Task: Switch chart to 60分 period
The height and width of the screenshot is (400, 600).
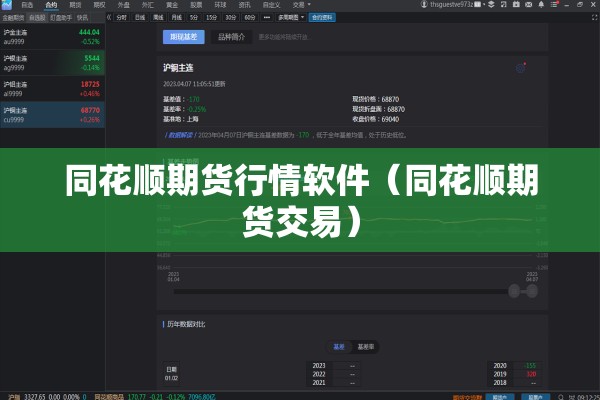Action: 249,18
